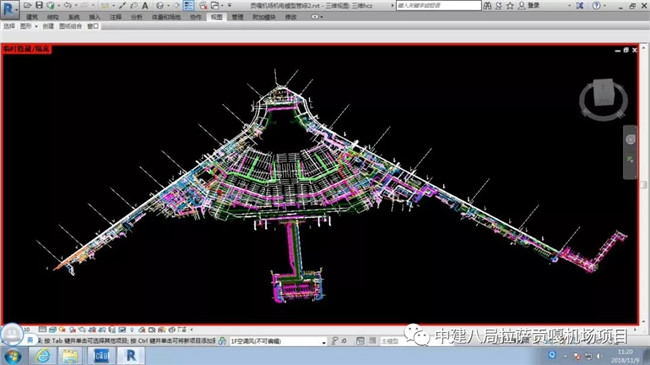Click the Zoom tool on navigation bar
The image size is (650, 365).
click(x=630, y=160)
